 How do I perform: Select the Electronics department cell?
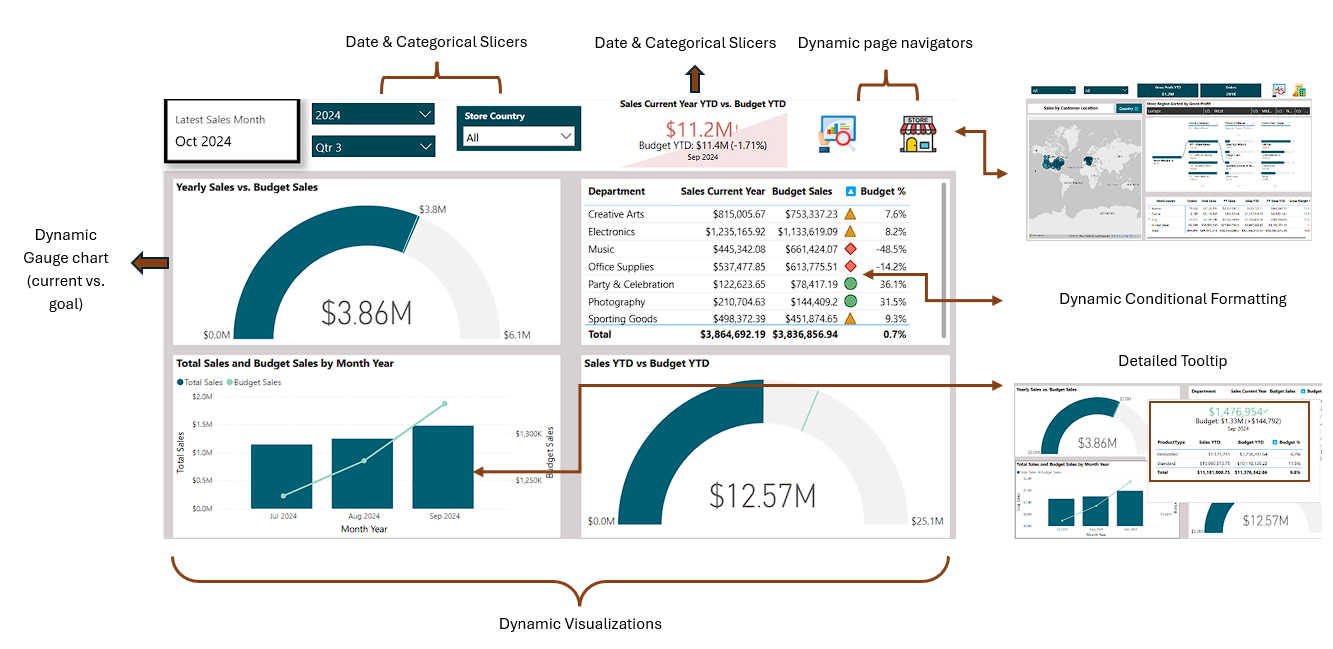tap(611, 231)
